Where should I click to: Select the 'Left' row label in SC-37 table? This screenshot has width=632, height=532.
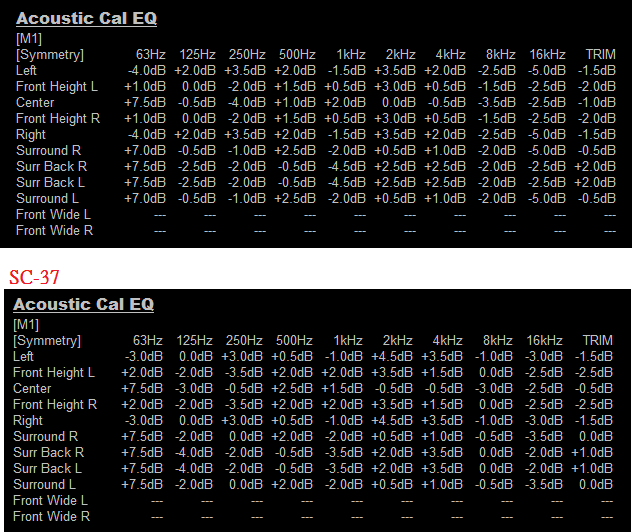point(23,357)
